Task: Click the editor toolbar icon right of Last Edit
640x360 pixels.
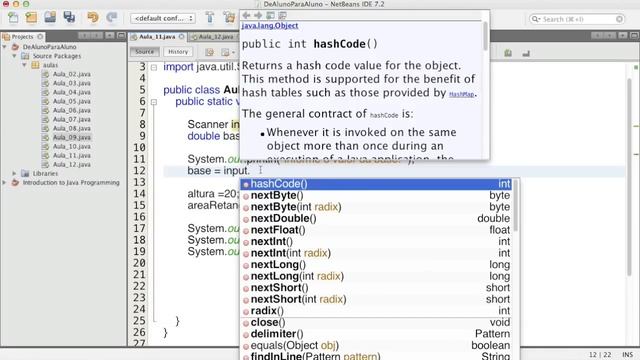Action: 225,52
